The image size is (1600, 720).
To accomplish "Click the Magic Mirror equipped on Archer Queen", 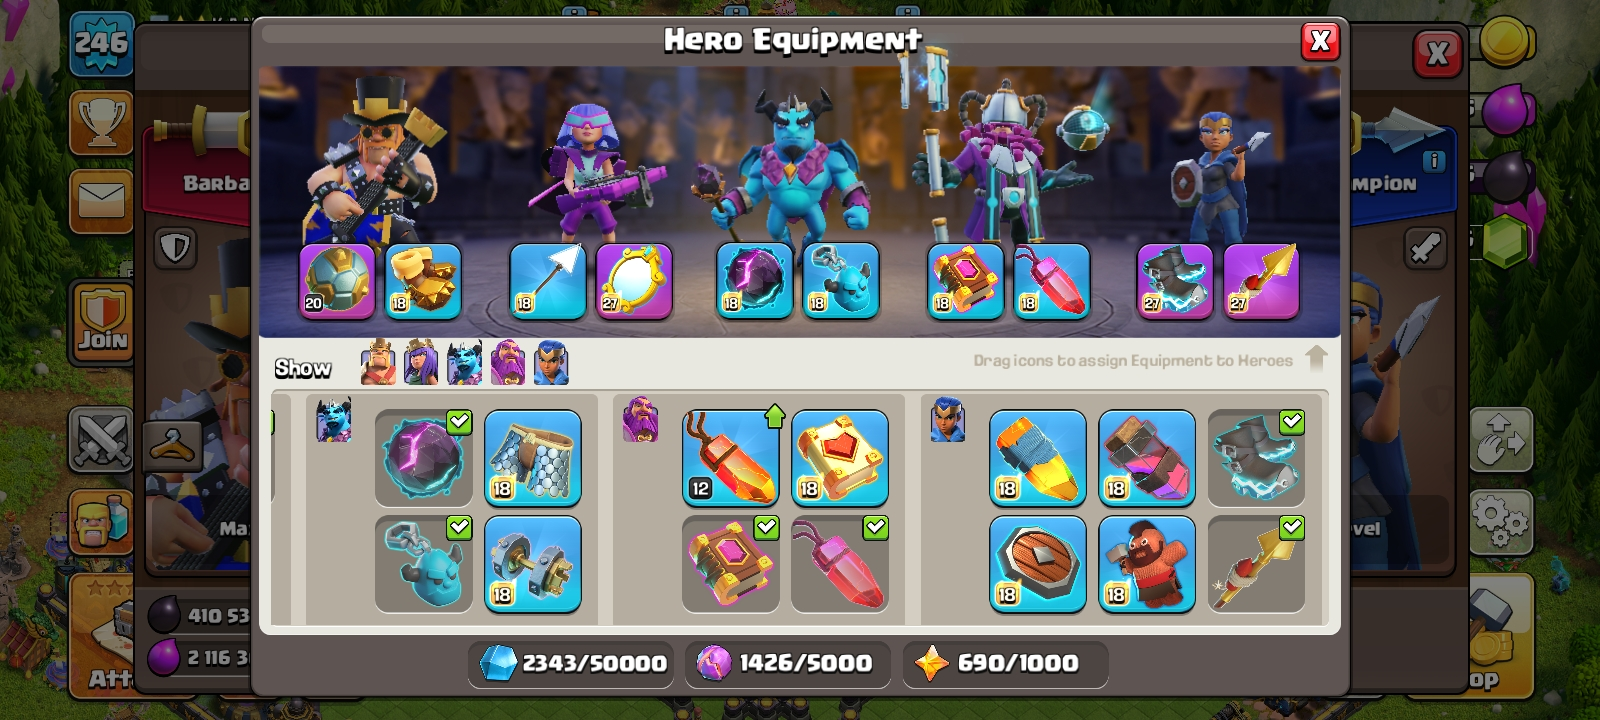I will (x=634, y=281).
